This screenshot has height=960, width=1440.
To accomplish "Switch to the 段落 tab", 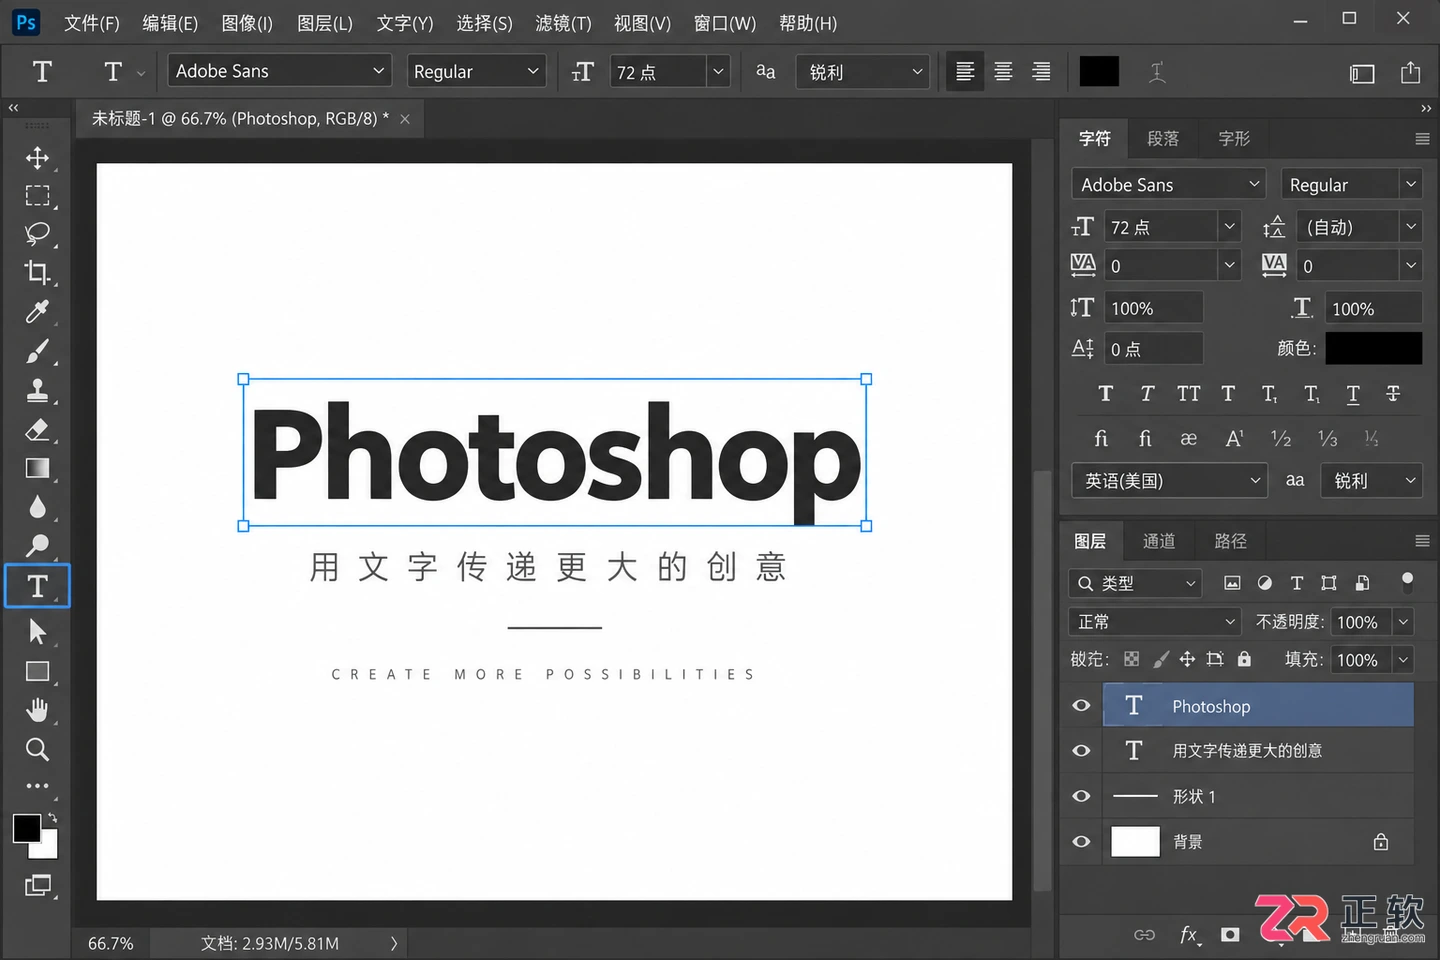I will point(1163,139).
